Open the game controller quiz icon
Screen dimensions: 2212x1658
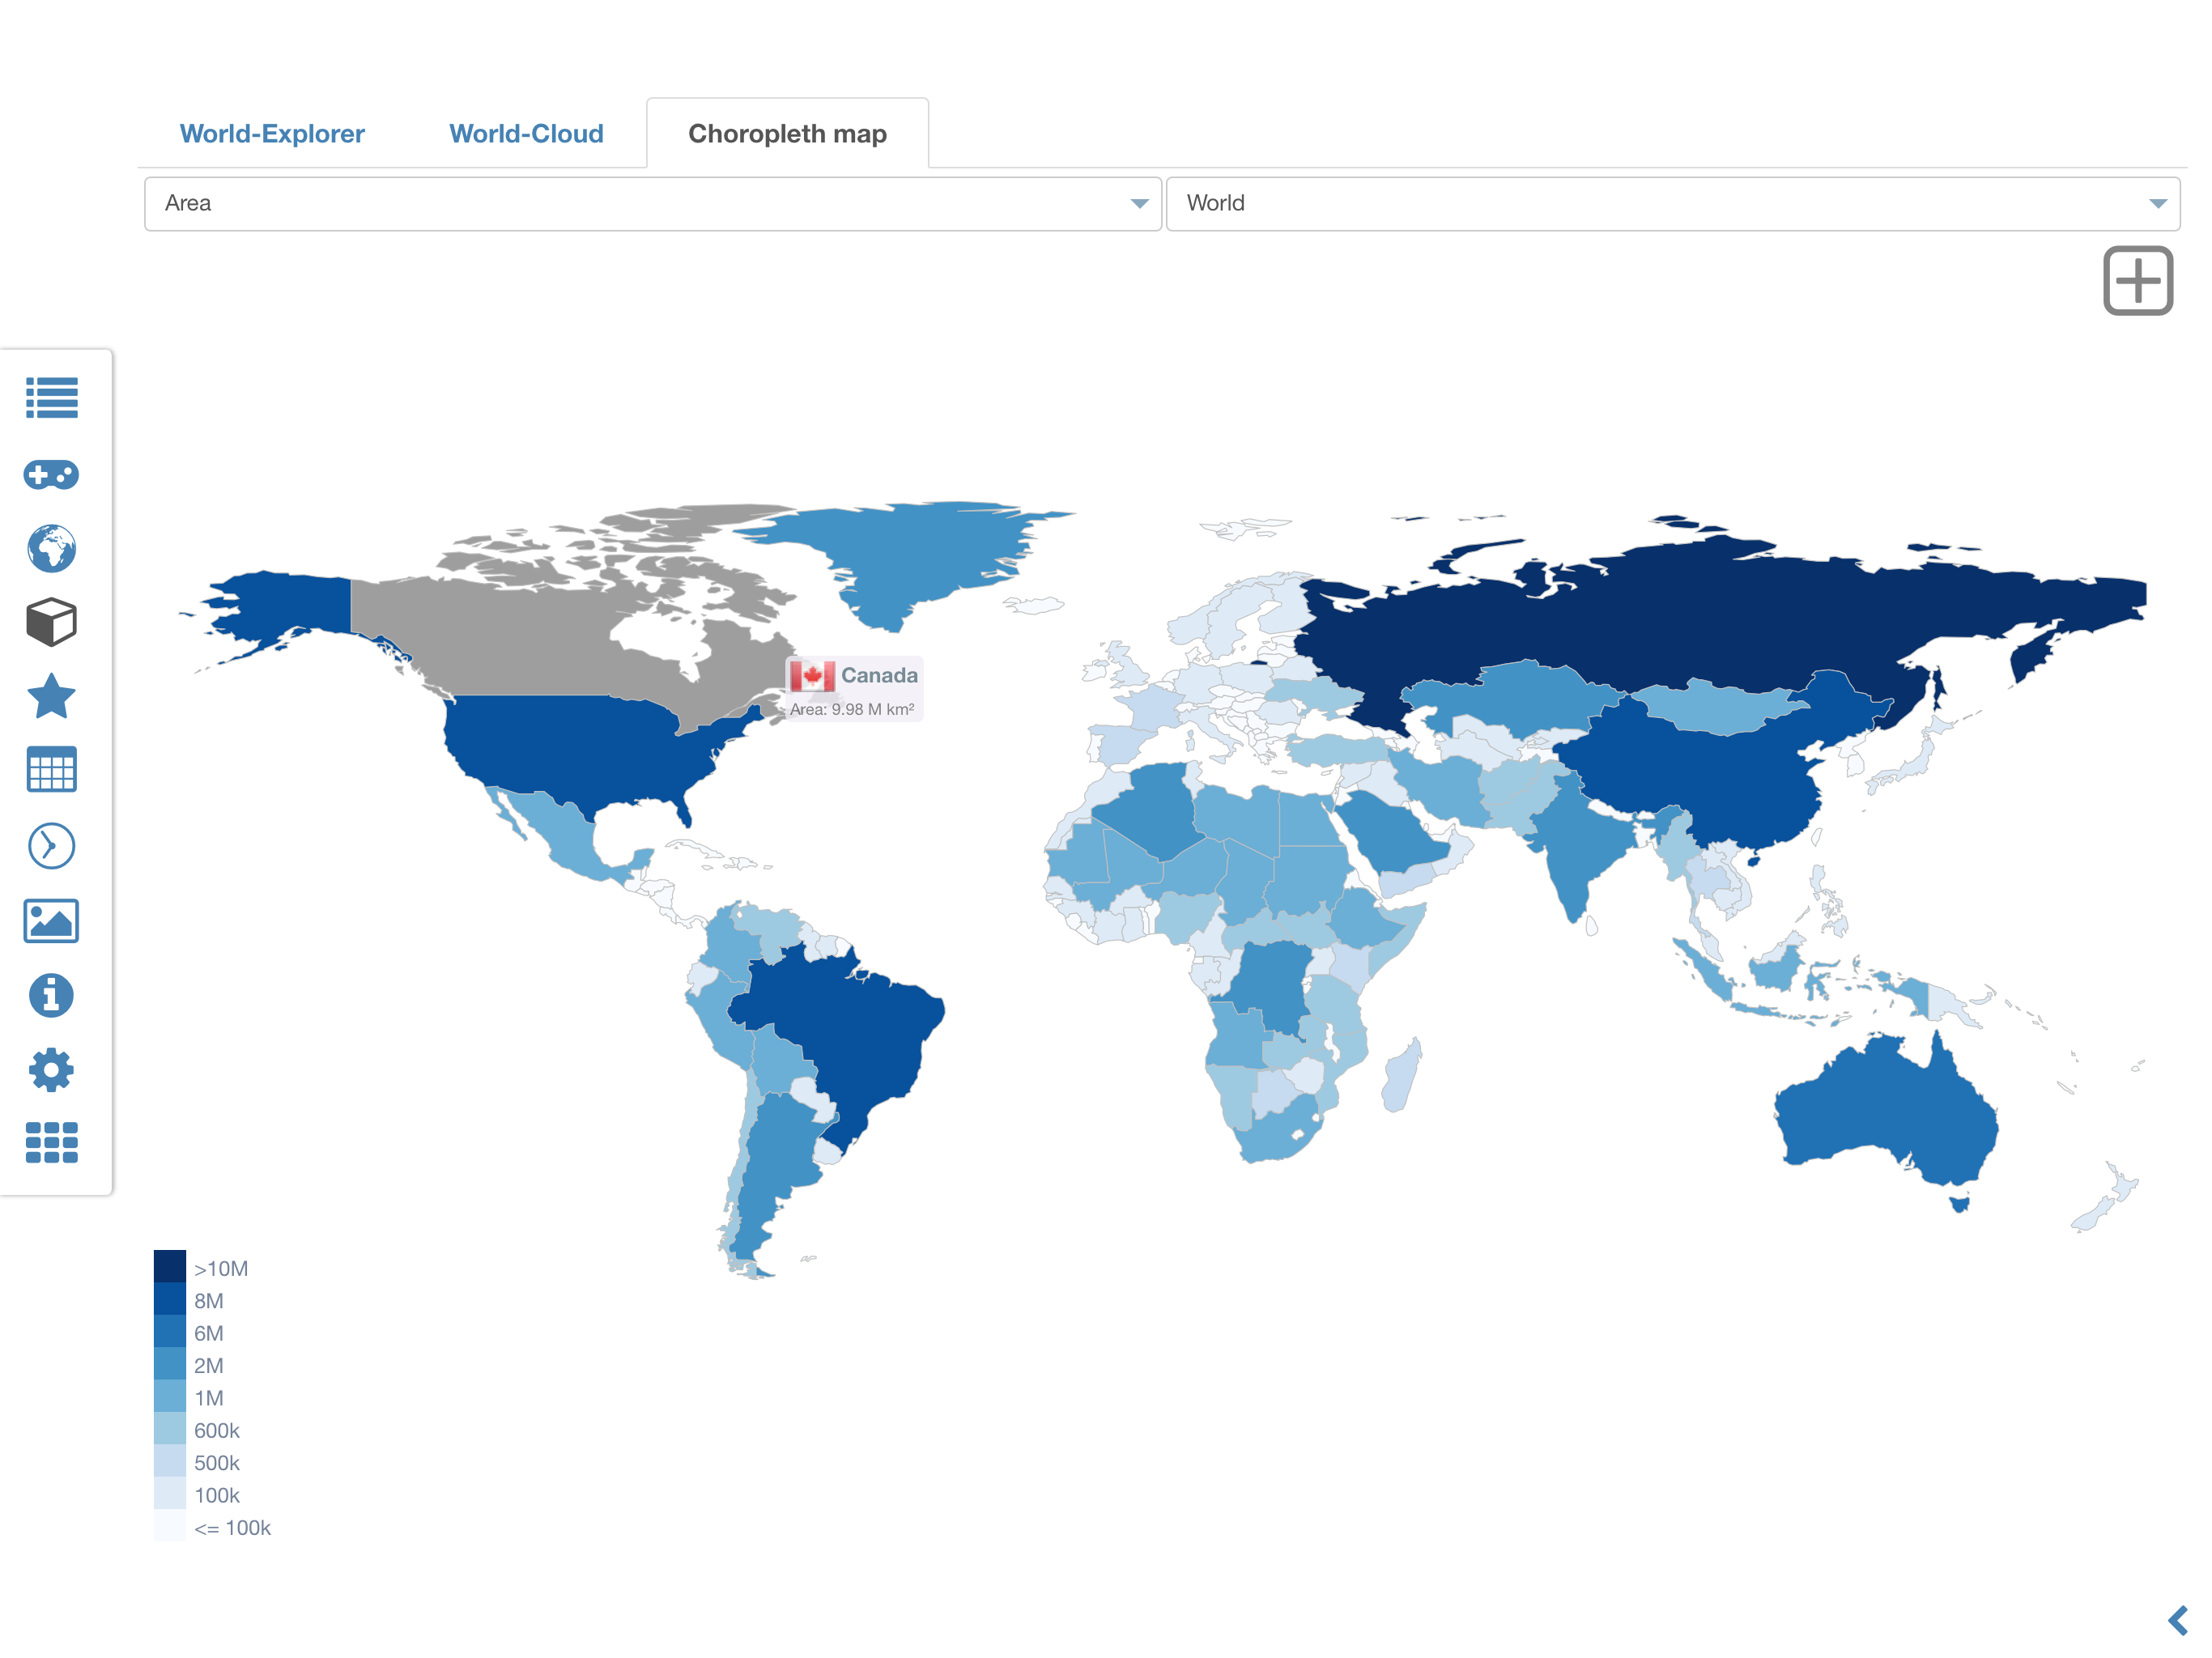tap(51, 474)
